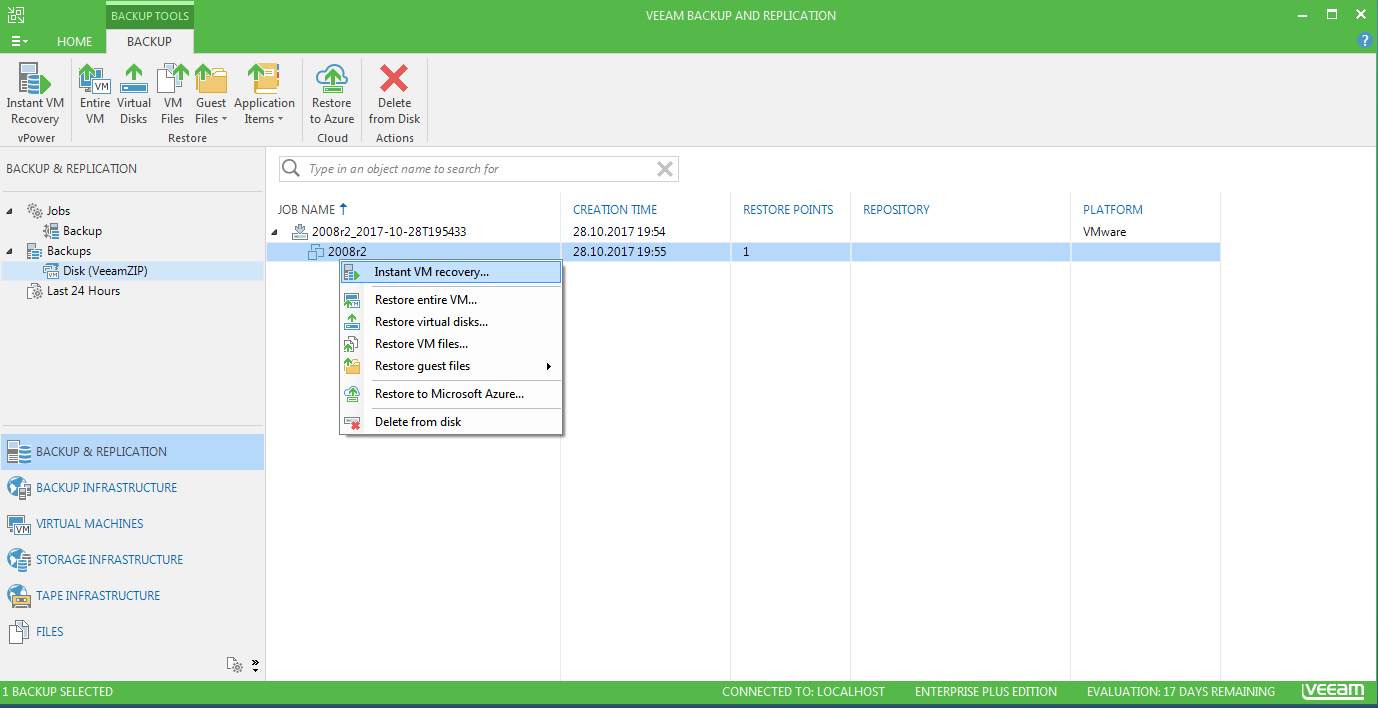The width and height of the screenshot is (1378, 708).
Task: Click magnifier icon in search box
Action: (x=292, y=169)
